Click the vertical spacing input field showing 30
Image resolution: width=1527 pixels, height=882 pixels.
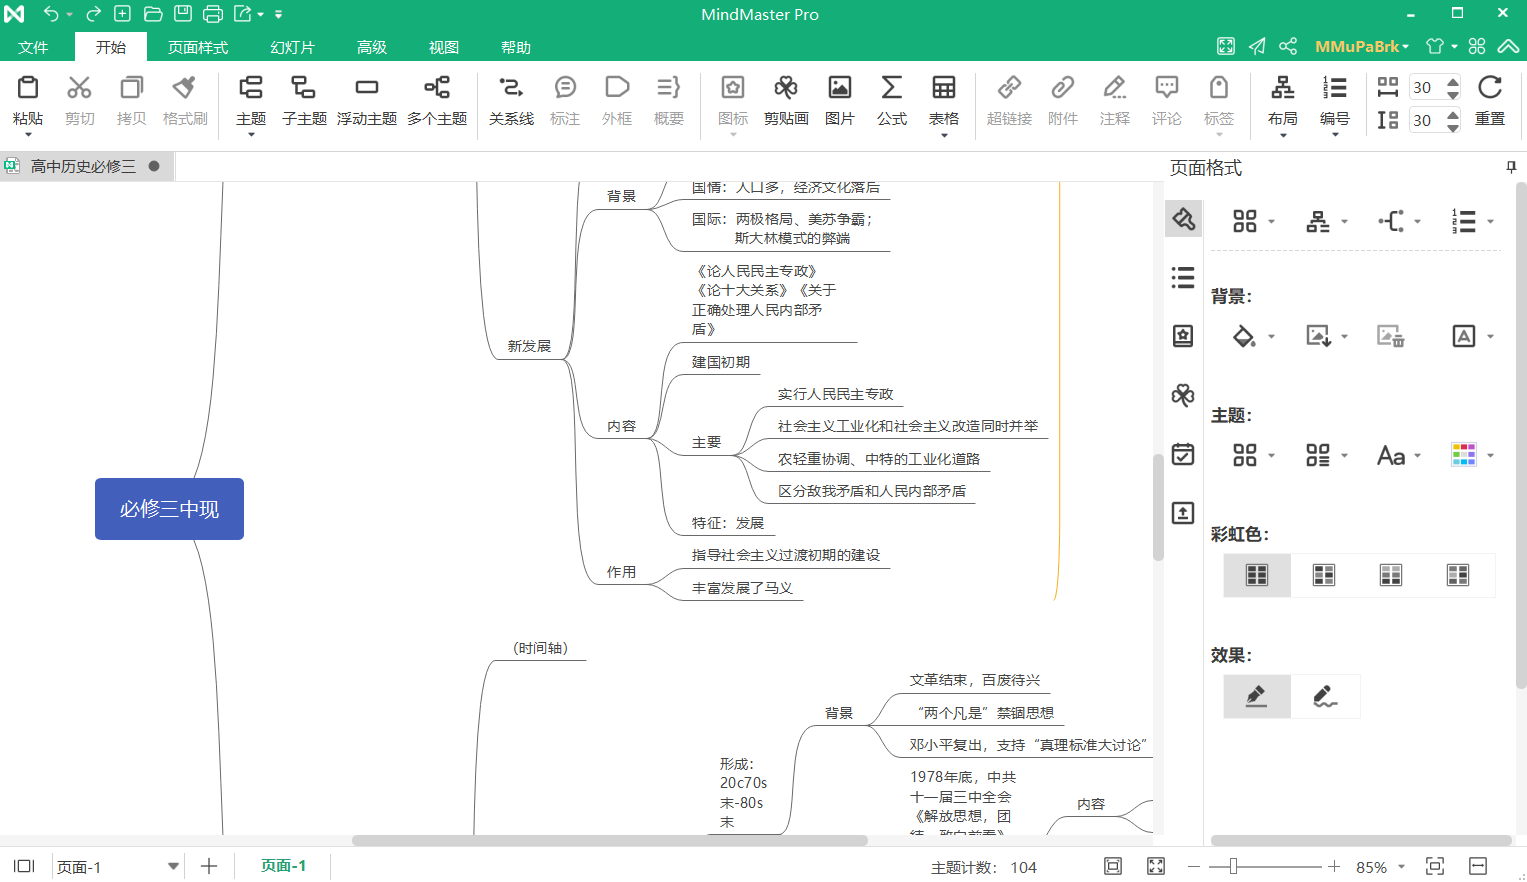click(1426, 120)
